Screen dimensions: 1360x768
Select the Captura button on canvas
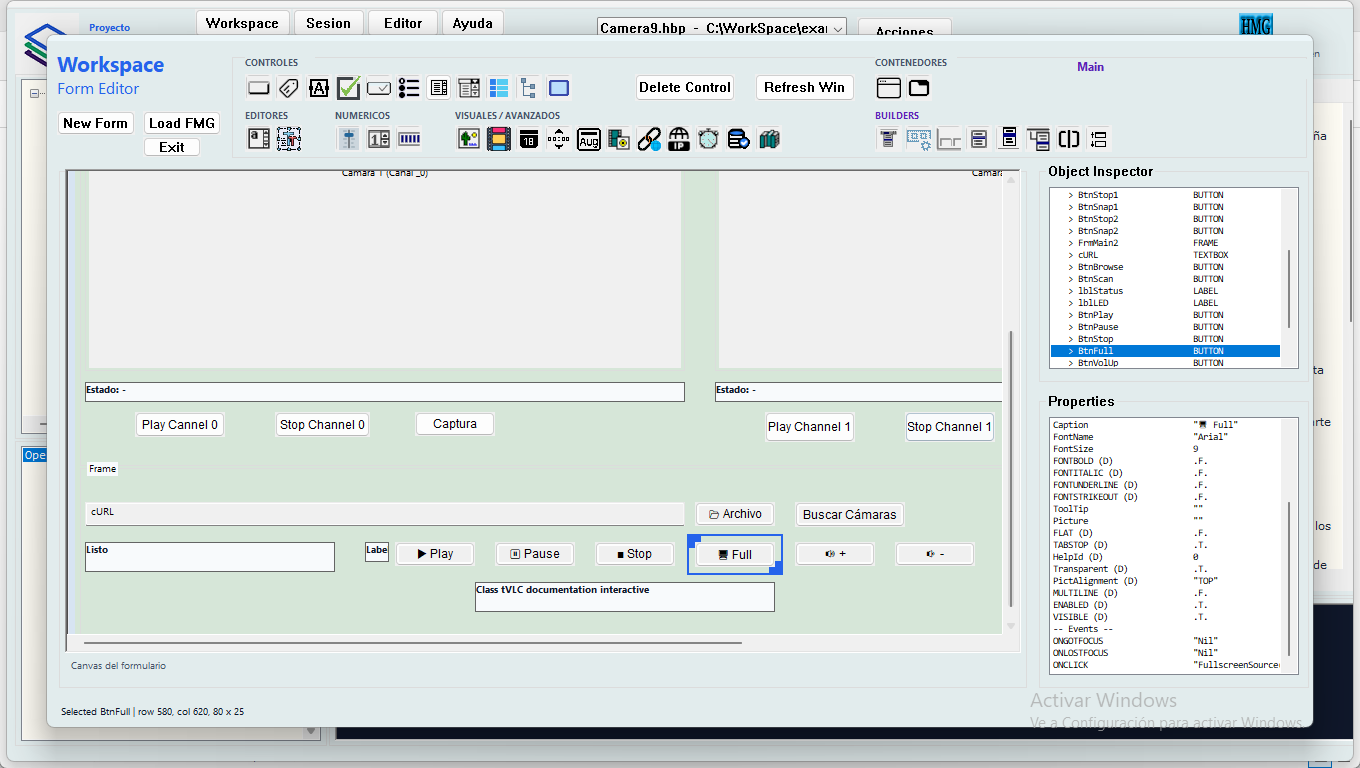point(455,424)
